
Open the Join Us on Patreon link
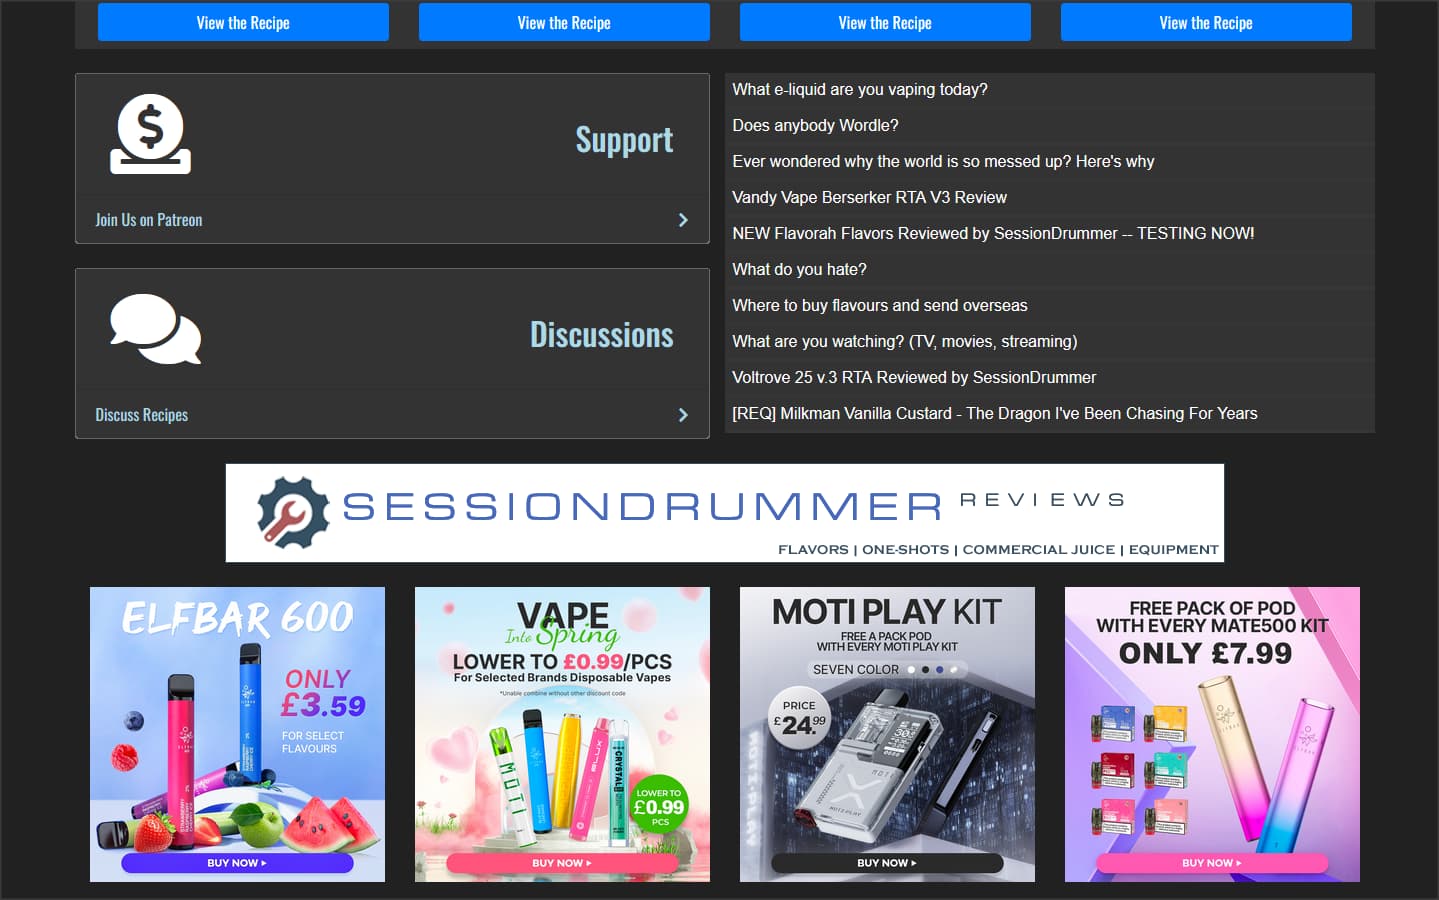point(149,220)
